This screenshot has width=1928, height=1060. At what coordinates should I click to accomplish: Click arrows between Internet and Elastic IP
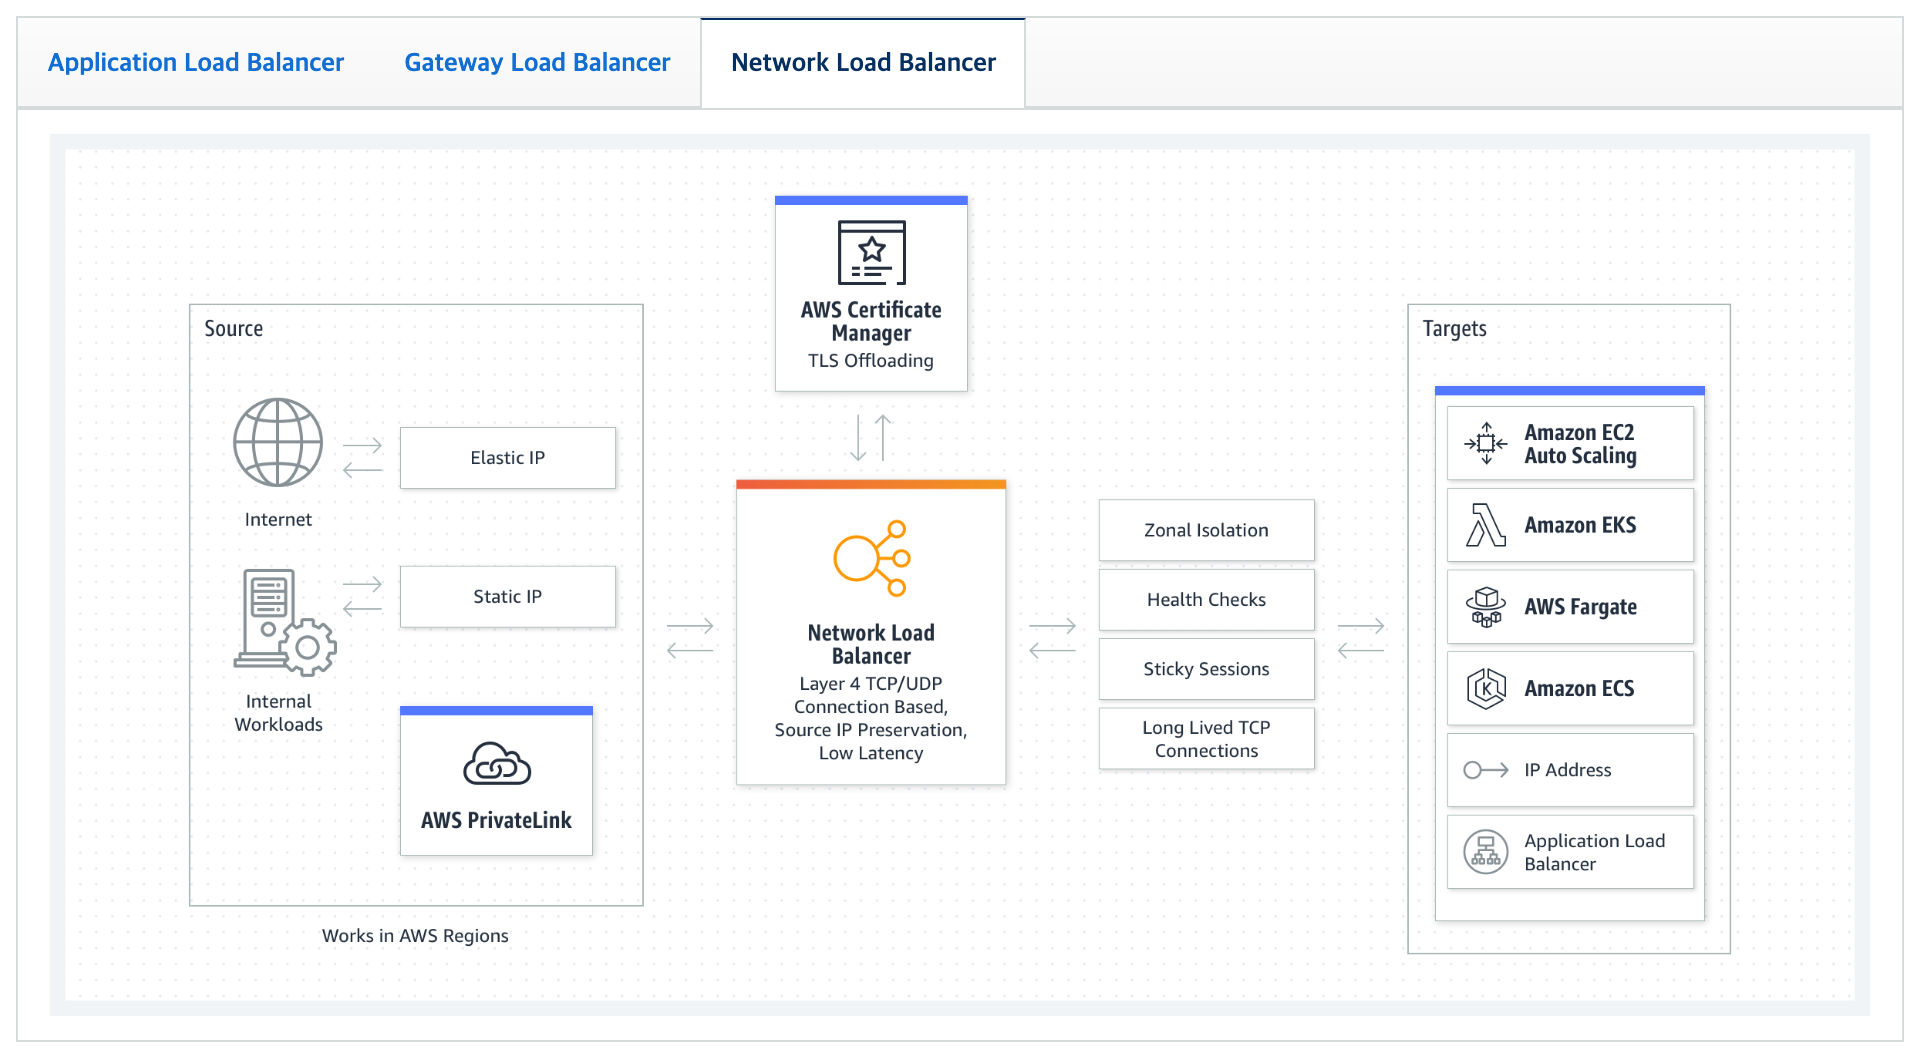362,457
